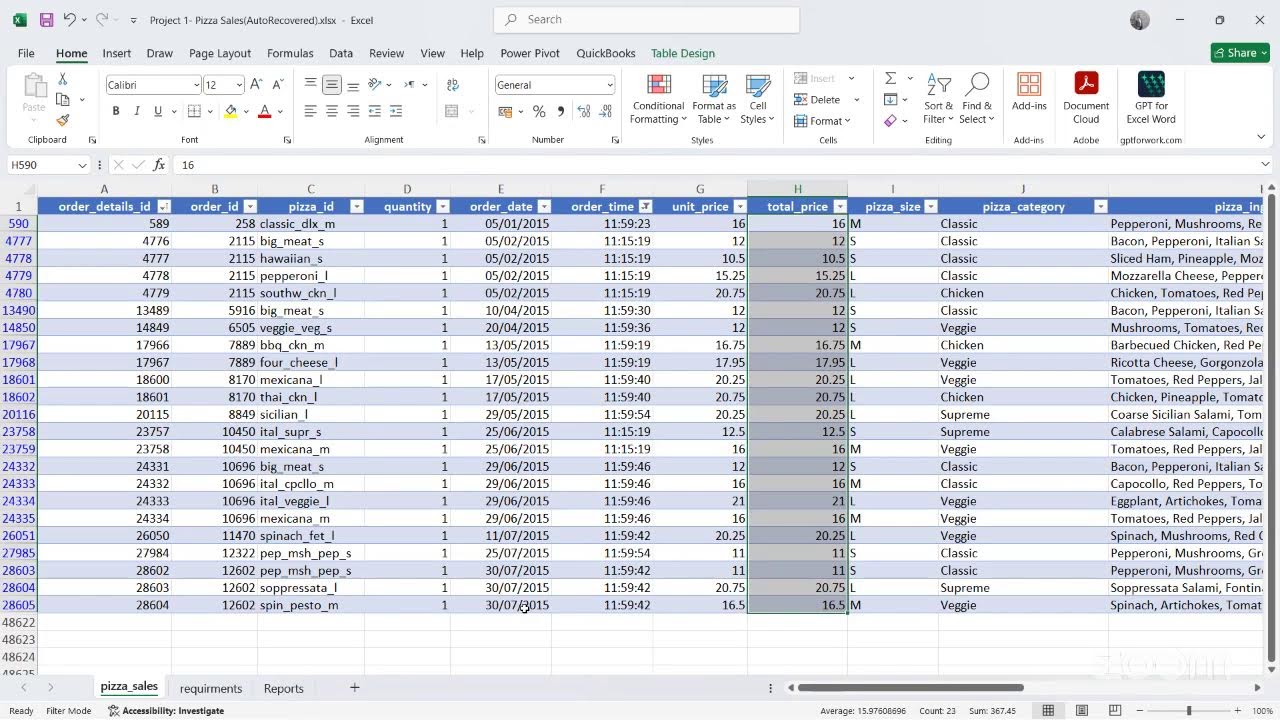1280x720 pixels.
Task: Open Format as Table gallery
Action: tap(714, 99)
